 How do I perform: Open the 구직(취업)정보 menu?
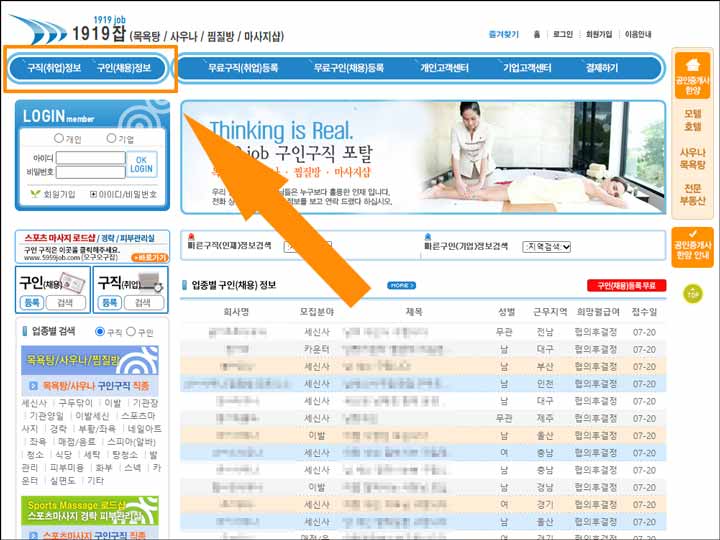pos(54,68)
